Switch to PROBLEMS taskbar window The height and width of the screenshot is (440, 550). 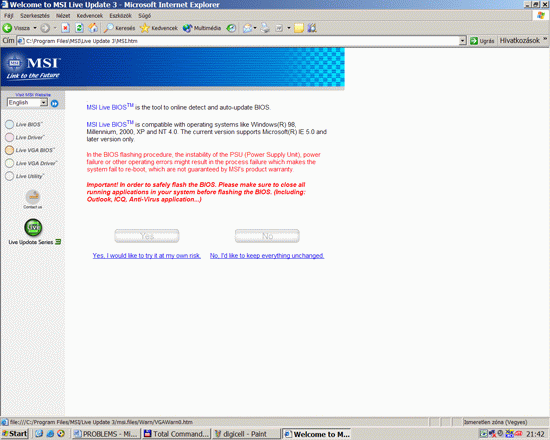(106, 434)
